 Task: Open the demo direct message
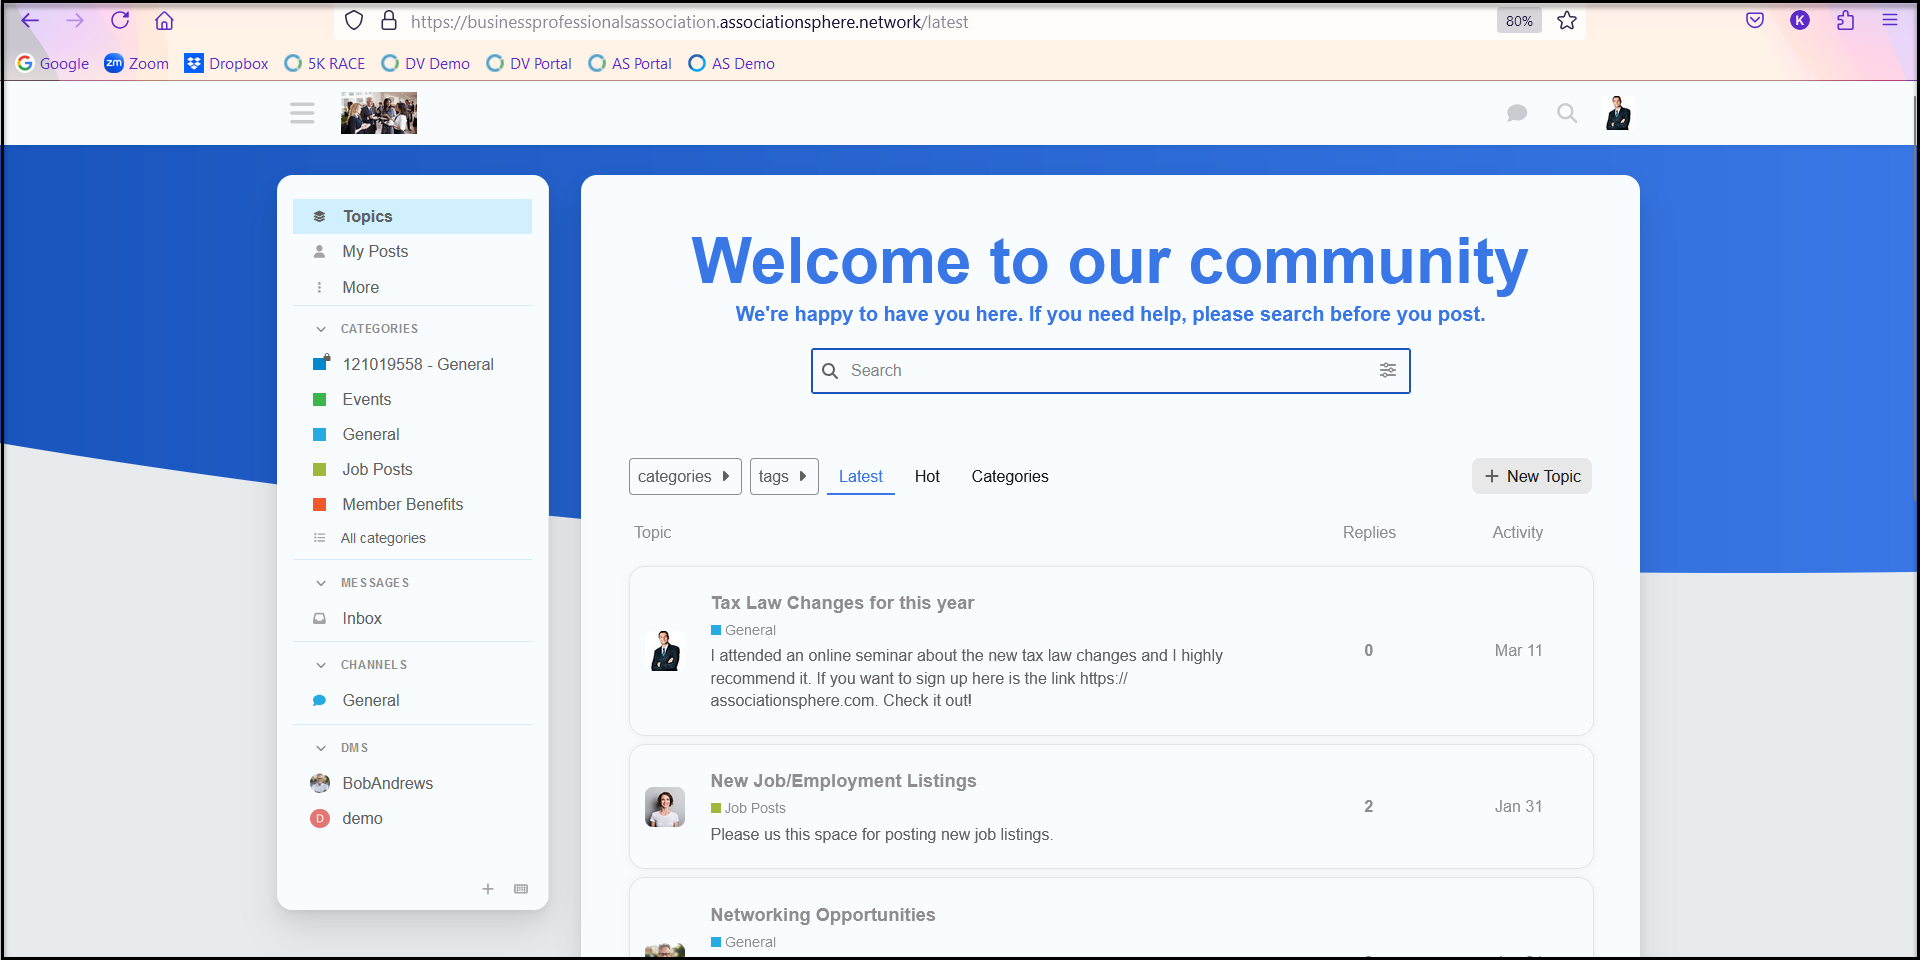pyautogui.click(x=412, y=818)
